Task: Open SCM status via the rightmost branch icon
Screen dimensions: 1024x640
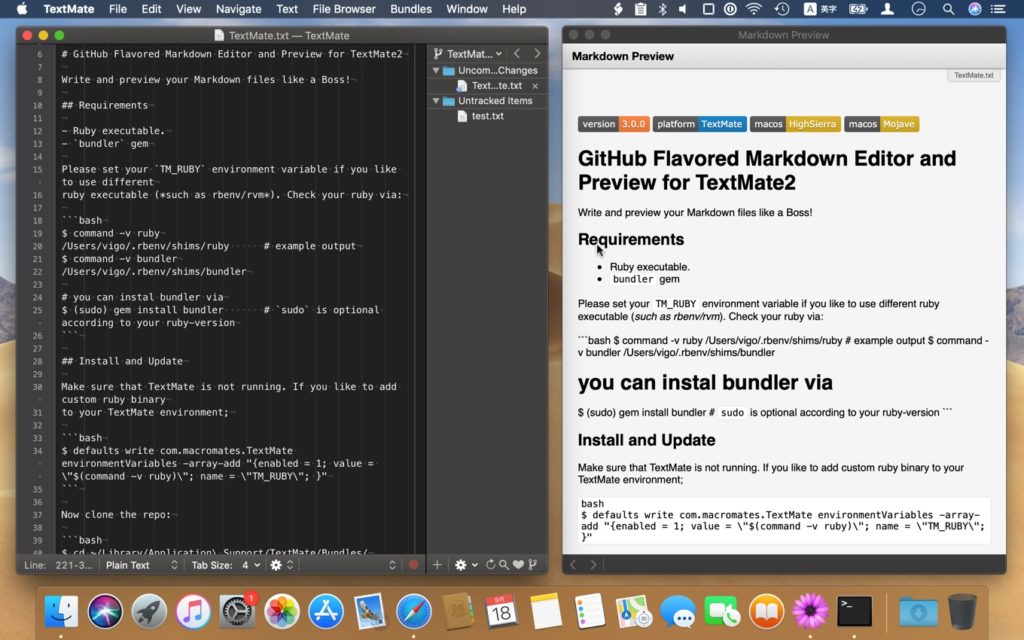Action: point(532,565)
